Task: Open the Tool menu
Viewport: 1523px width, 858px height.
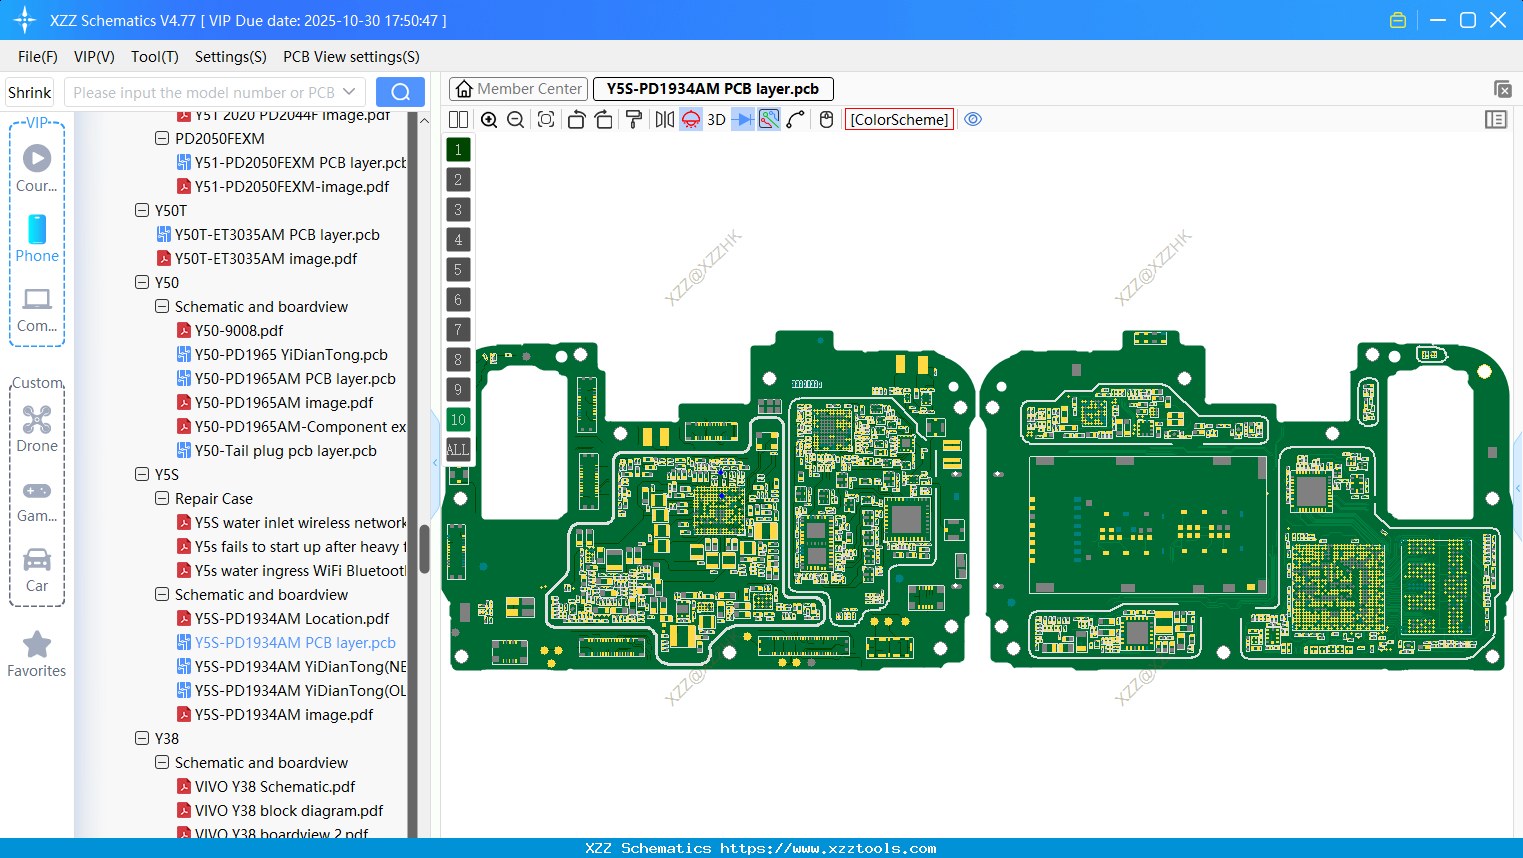Action: point(154,57)
